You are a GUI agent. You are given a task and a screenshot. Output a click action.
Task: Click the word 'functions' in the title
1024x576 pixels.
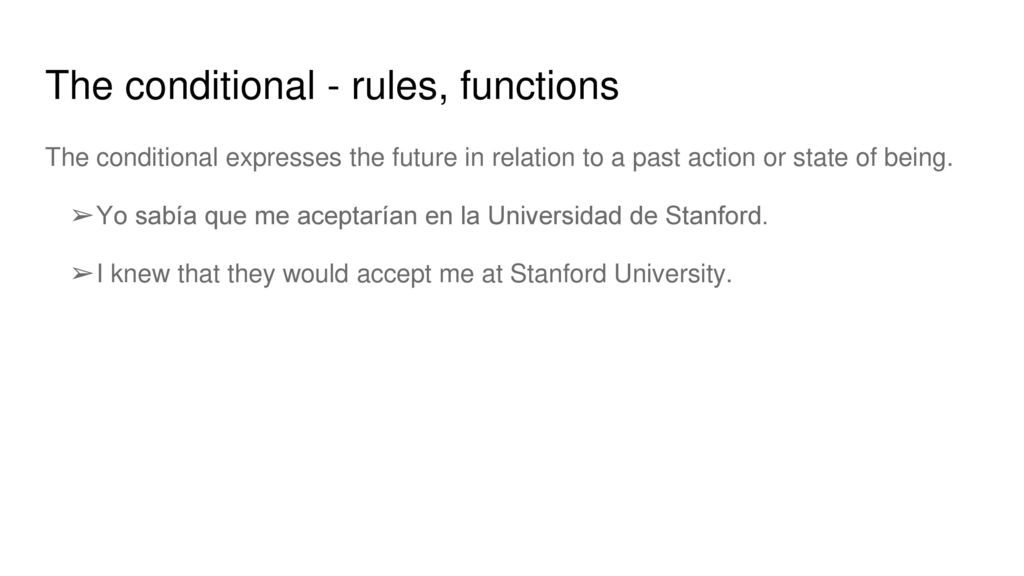[x=539, y=86]
